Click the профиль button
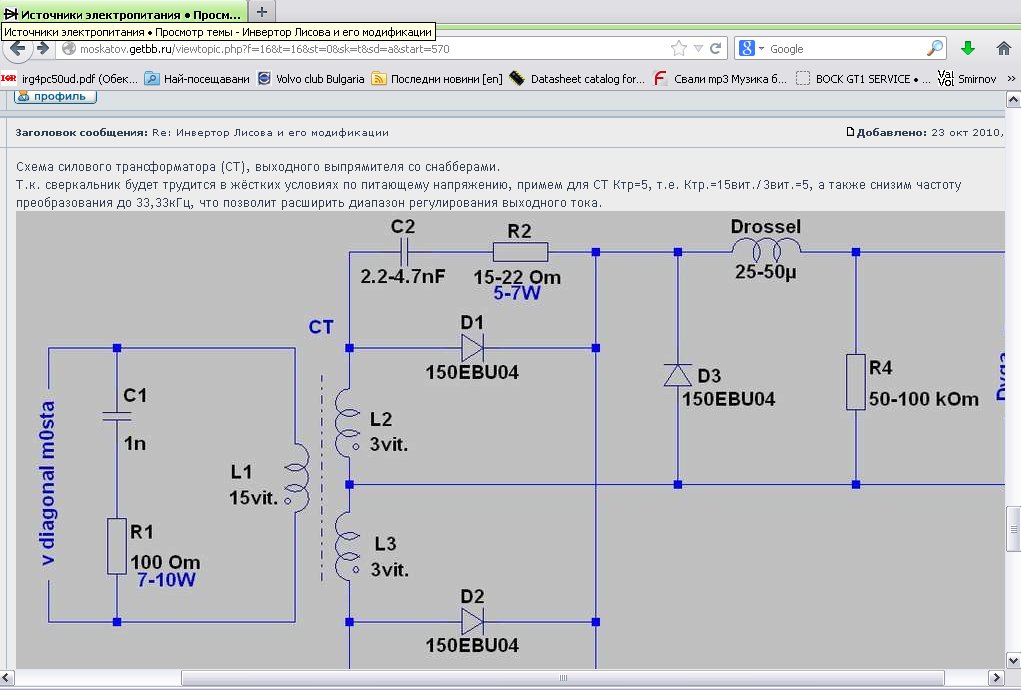The width and height of the screenshot is (1021, 690). 56,97
